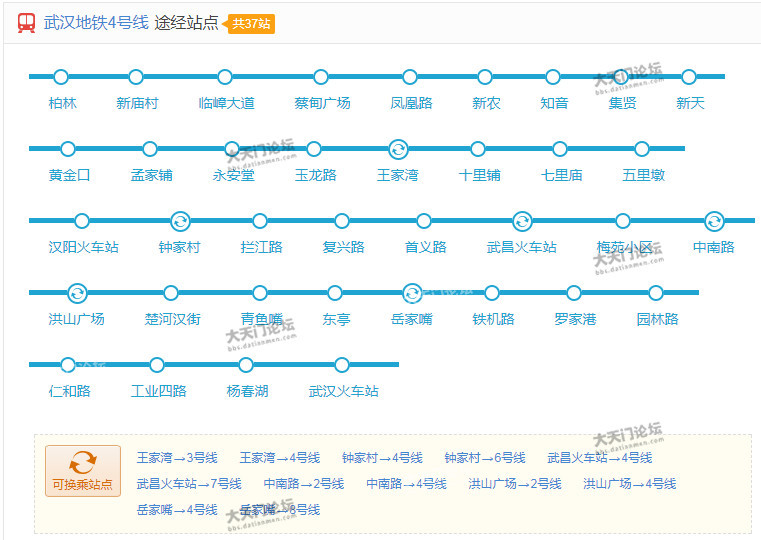The height and width of the screenshot is (540, 761).
Task: Open the 钟家村→6号线 transfer link
Action: click(x=485, y=458)
